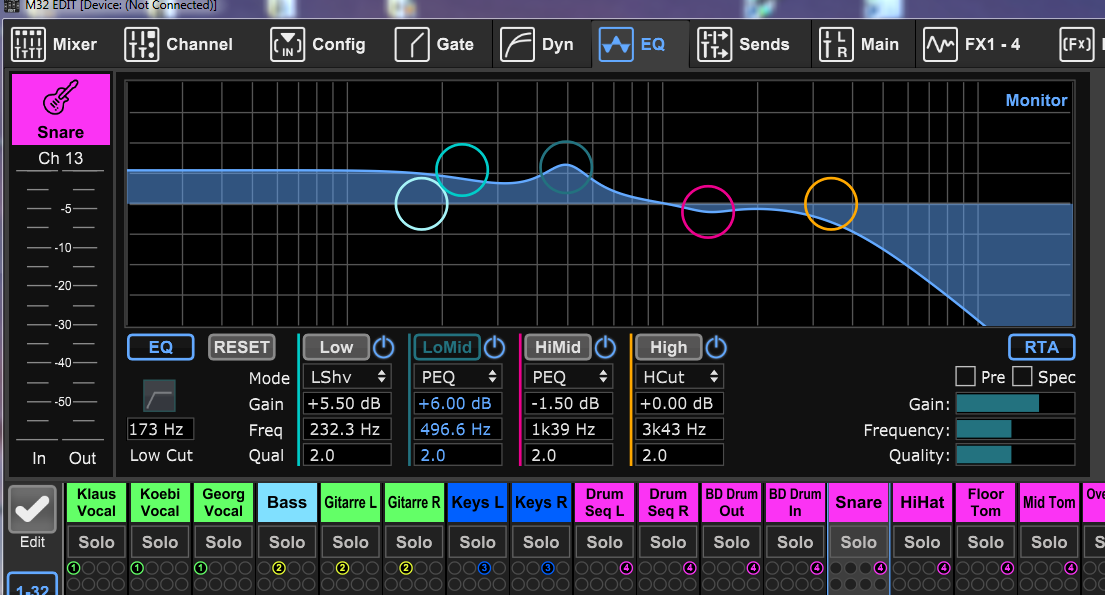Open the Sends routing icon
The height and width of the screenshot is (595, 1105).
point(715,44)
